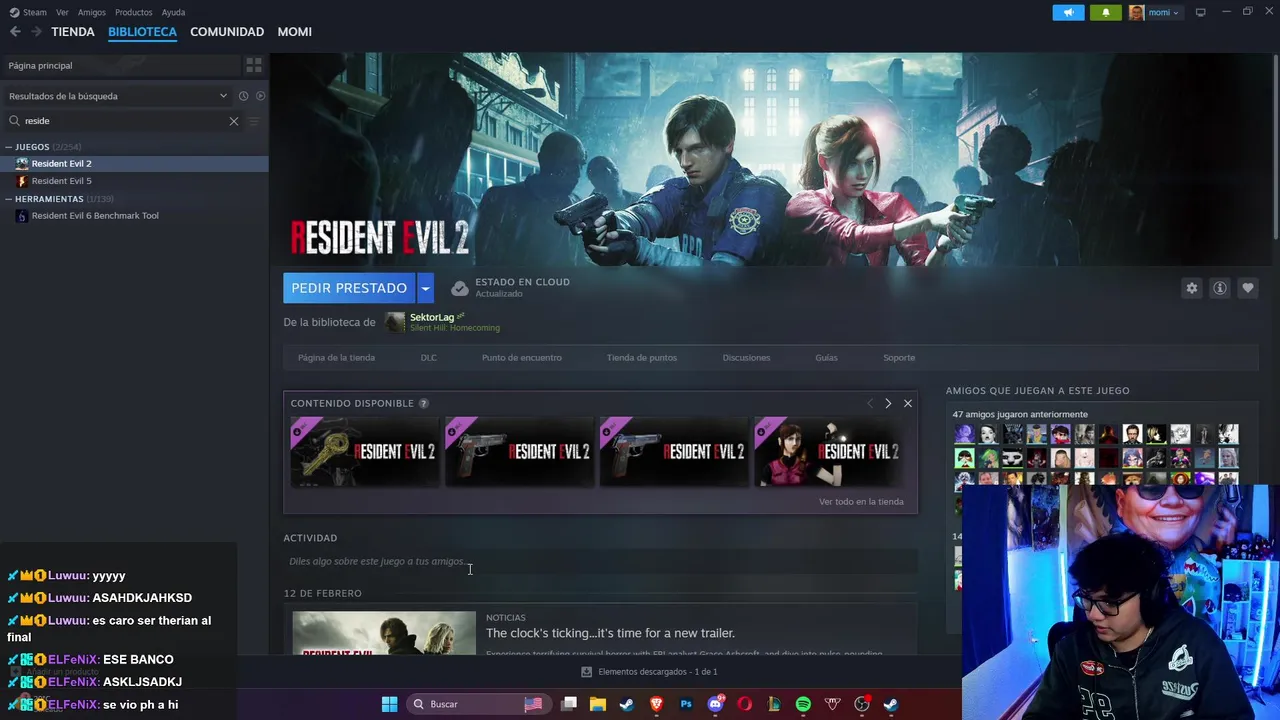Open the Amigos menu
Screen dimensions: 1280x720
pyautogui.click(x=92, y=12)
